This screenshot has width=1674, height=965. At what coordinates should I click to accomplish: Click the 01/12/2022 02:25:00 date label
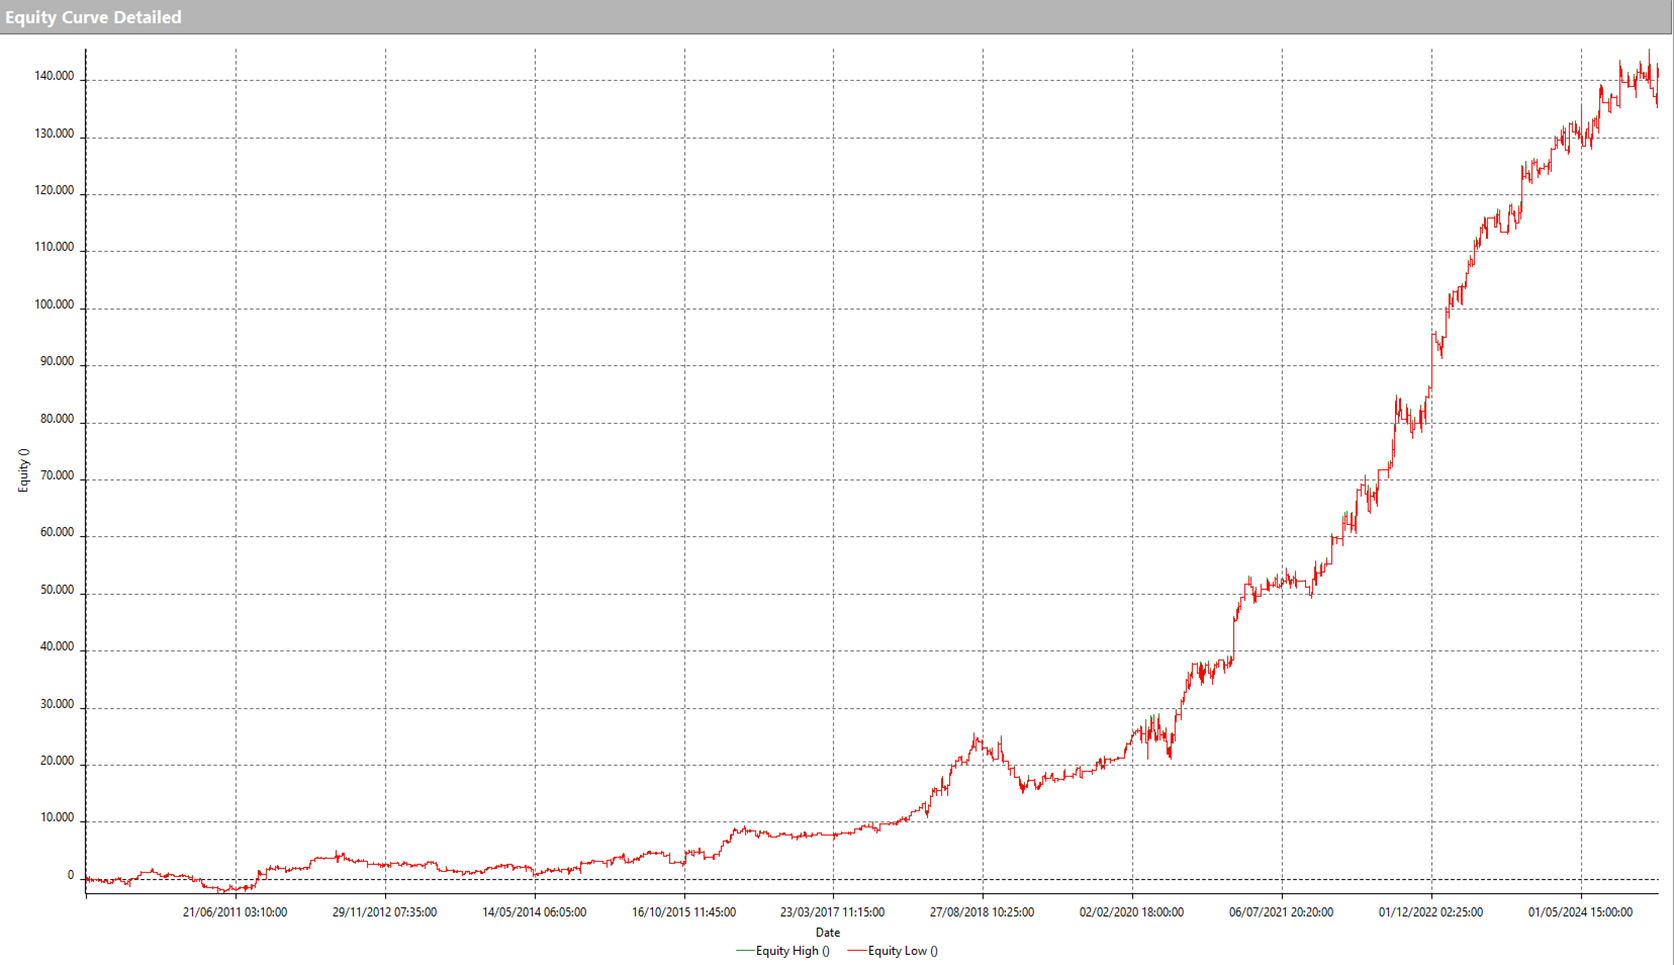(x=1430, y=912)
